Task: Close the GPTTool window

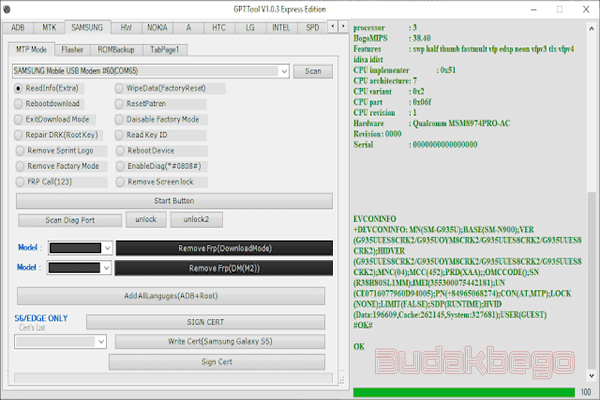Action: tap(586, 10)
